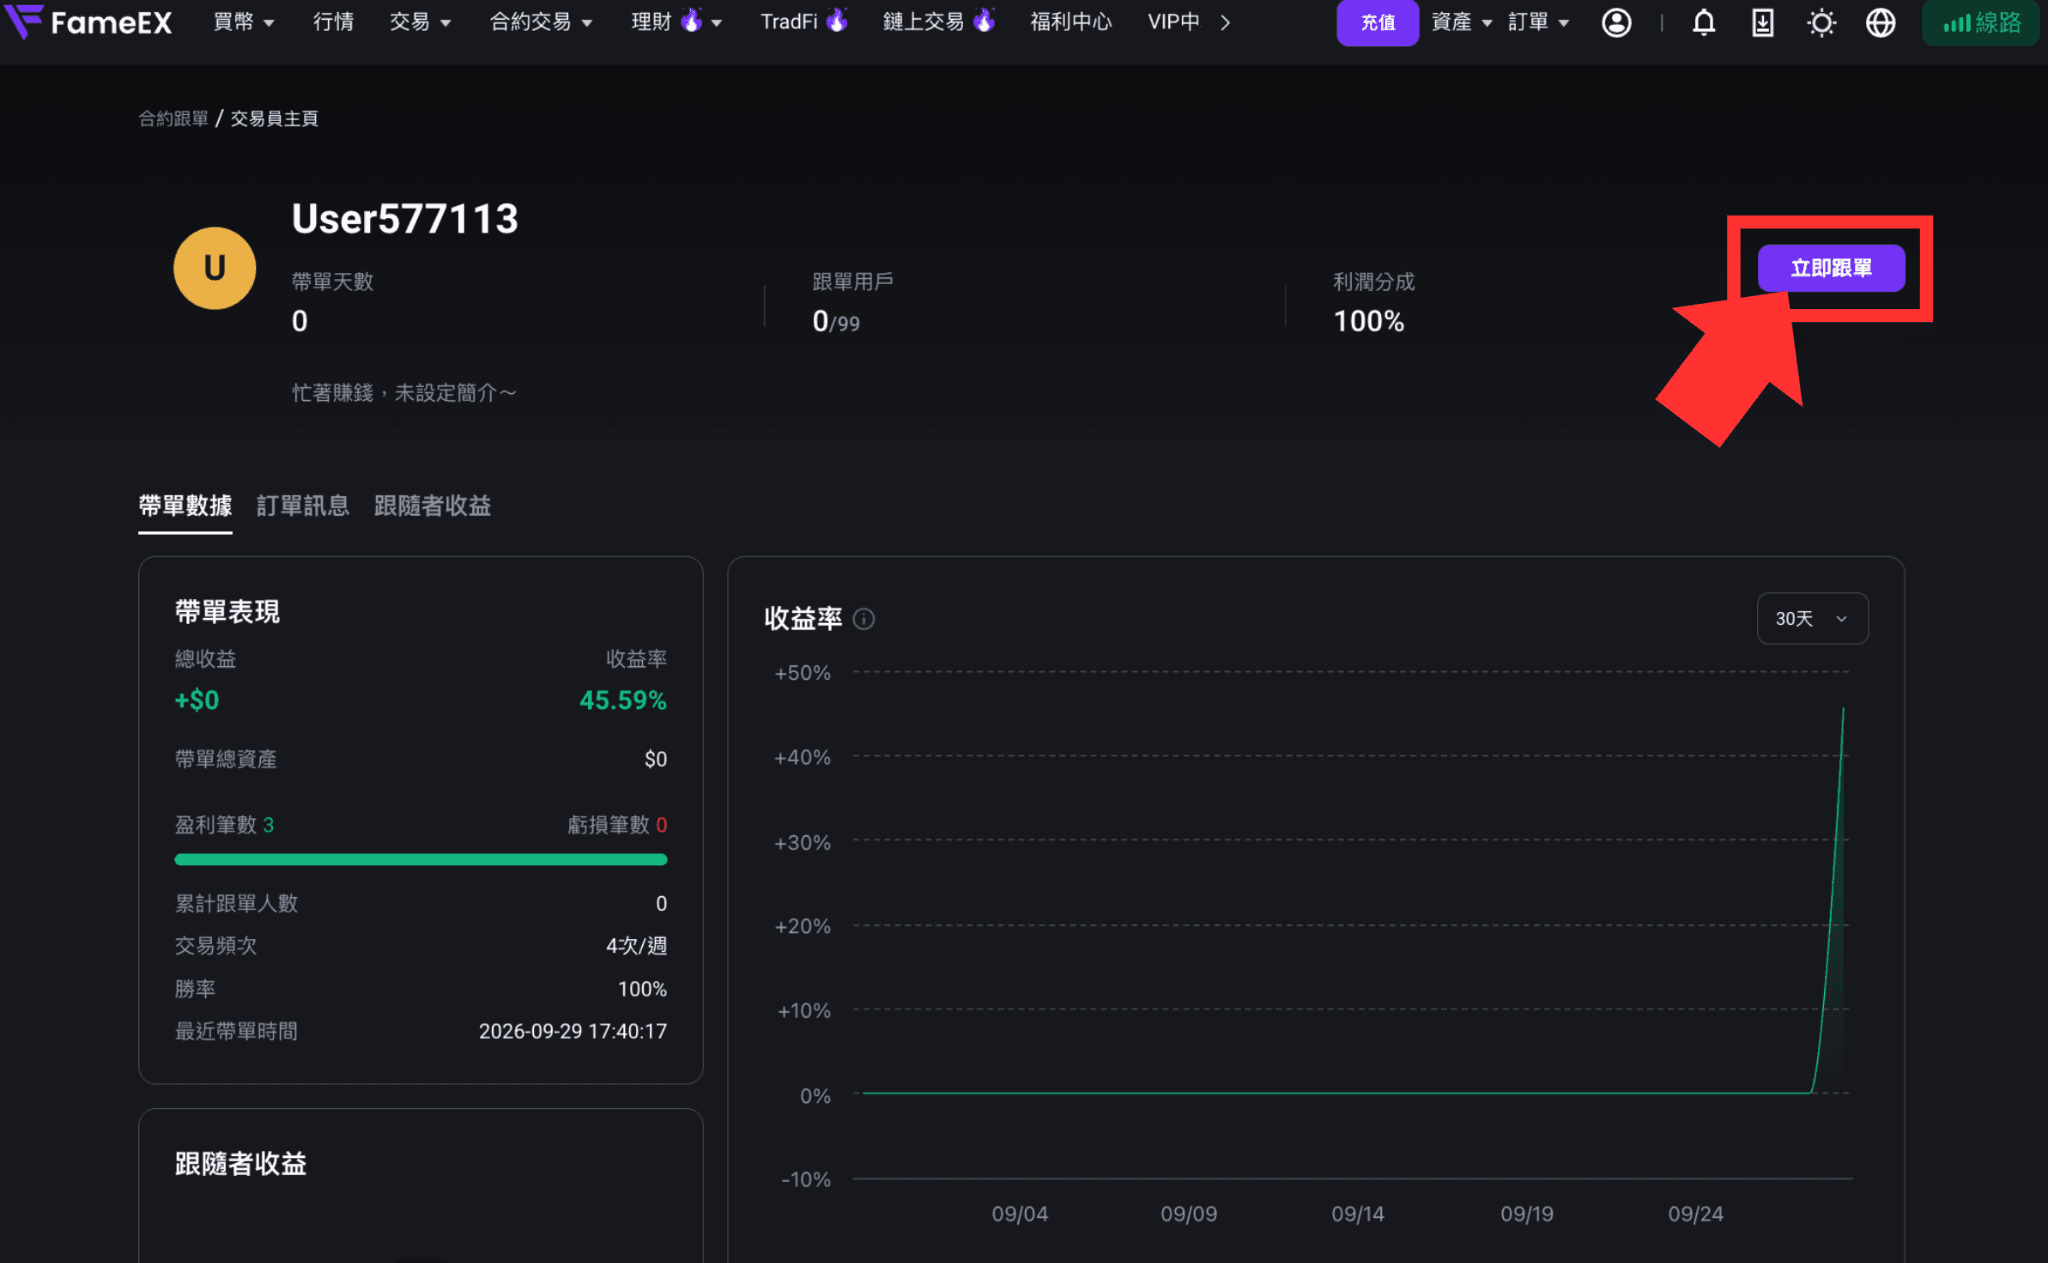Open the TradFi menu item
The height and width of the screenshot is (1263, 2048).
(804, 22)
